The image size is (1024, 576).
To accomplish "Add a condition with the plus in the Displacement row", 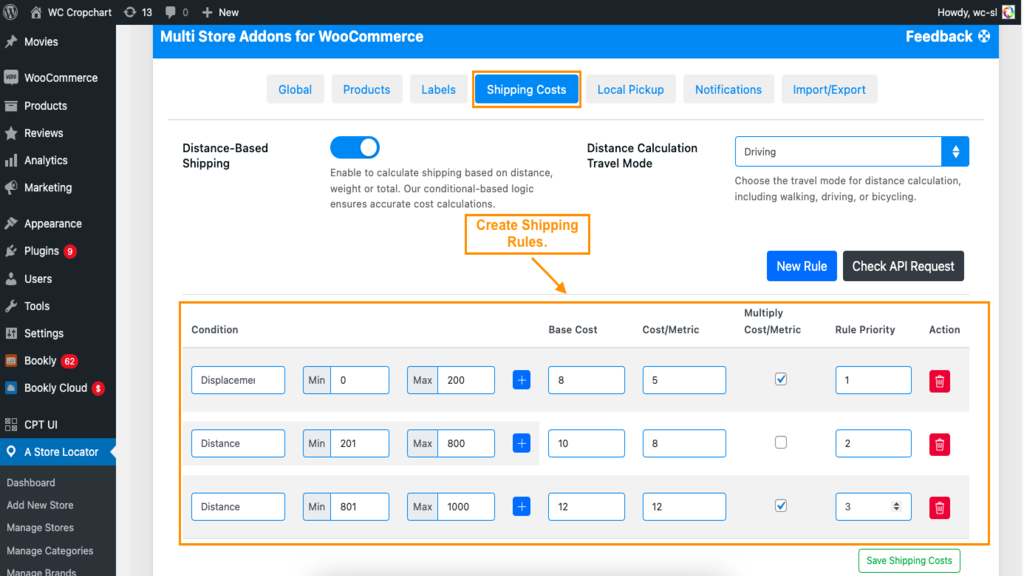I will point(521,380).
